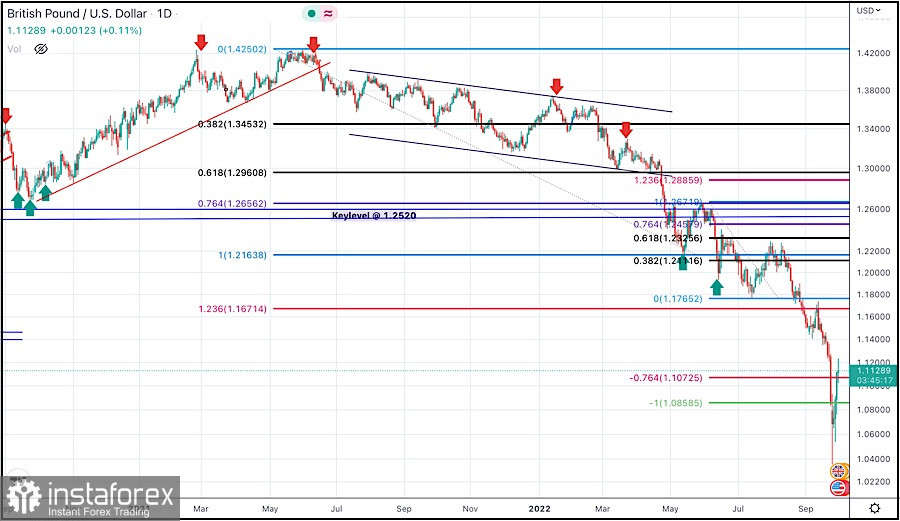900x521 pixels.
Task: Select the Vol indicator label
Action: pos(14,49)
